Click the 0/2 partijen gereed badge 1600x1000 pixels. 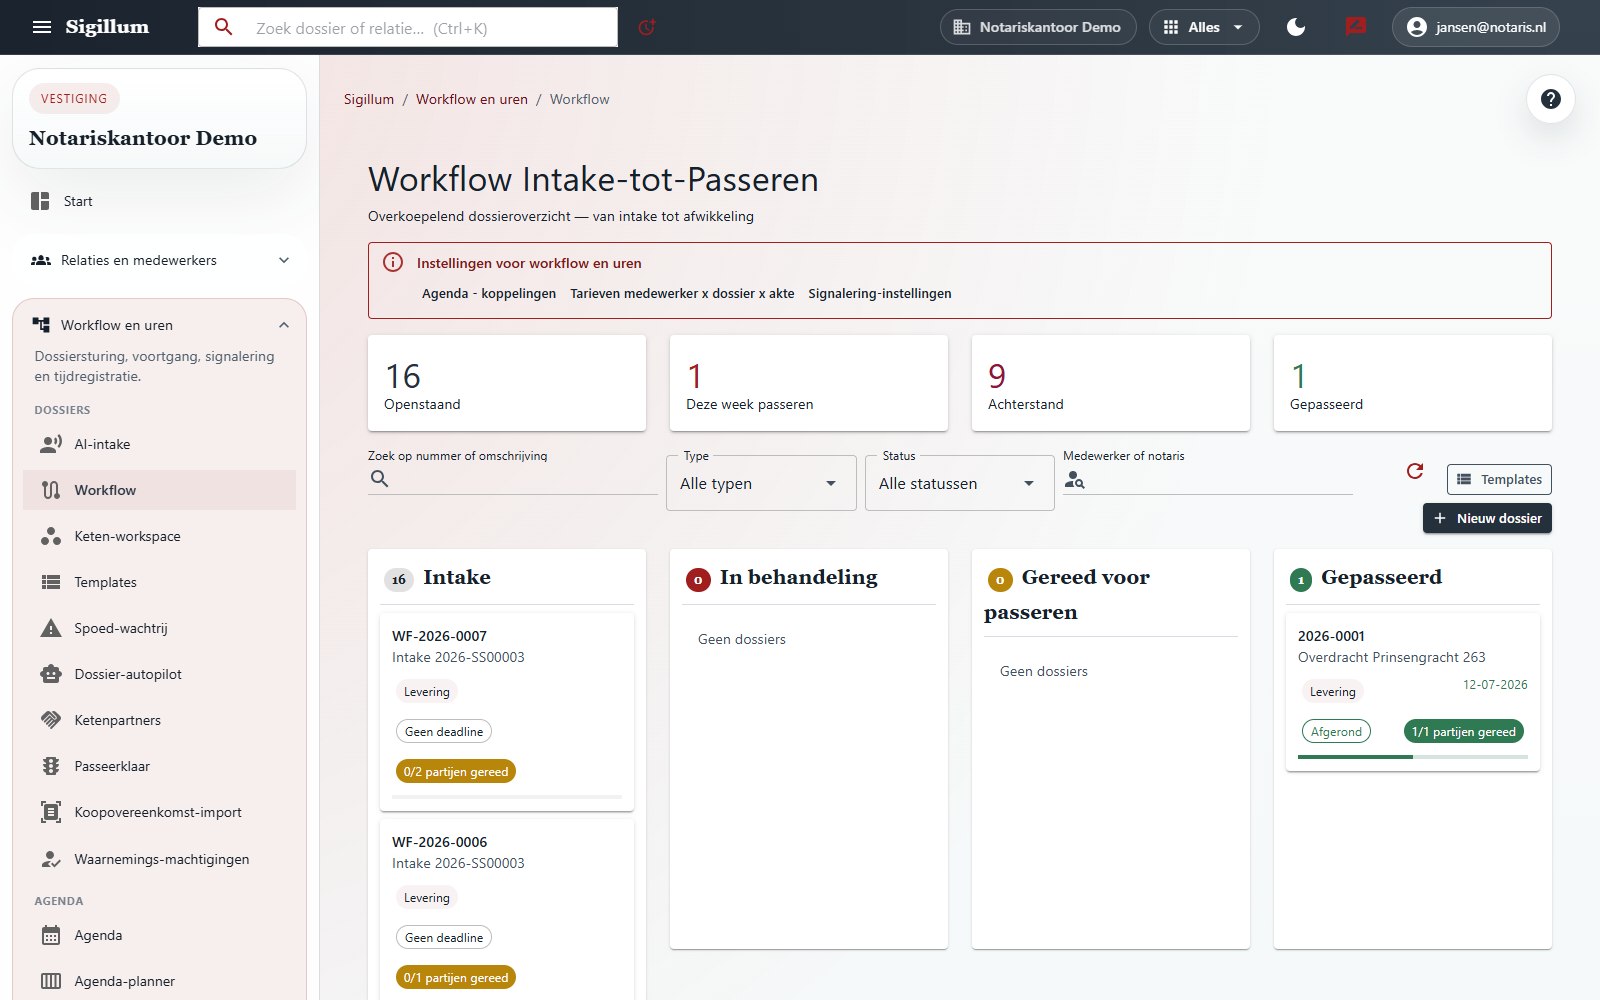click(x=456, y=771)
